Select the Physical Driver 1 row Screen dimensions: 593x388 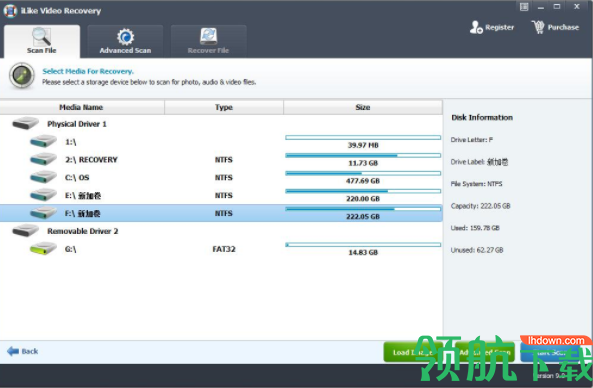click(x=221, y=124)
